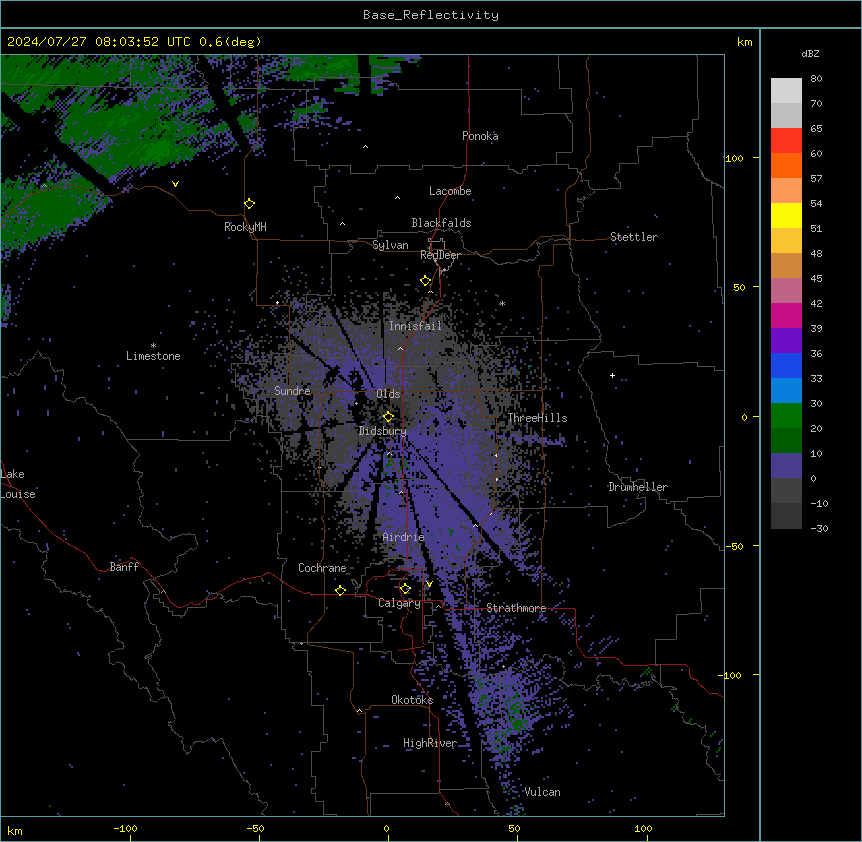Click the yellow diamond marker between Olds and Didsbury

click(x=388, y=416)
